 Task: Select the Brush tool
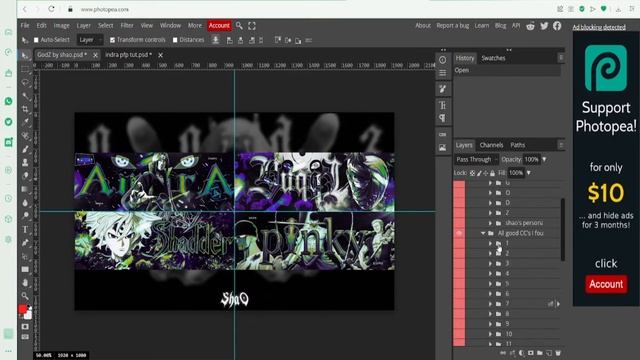point(25,149)
